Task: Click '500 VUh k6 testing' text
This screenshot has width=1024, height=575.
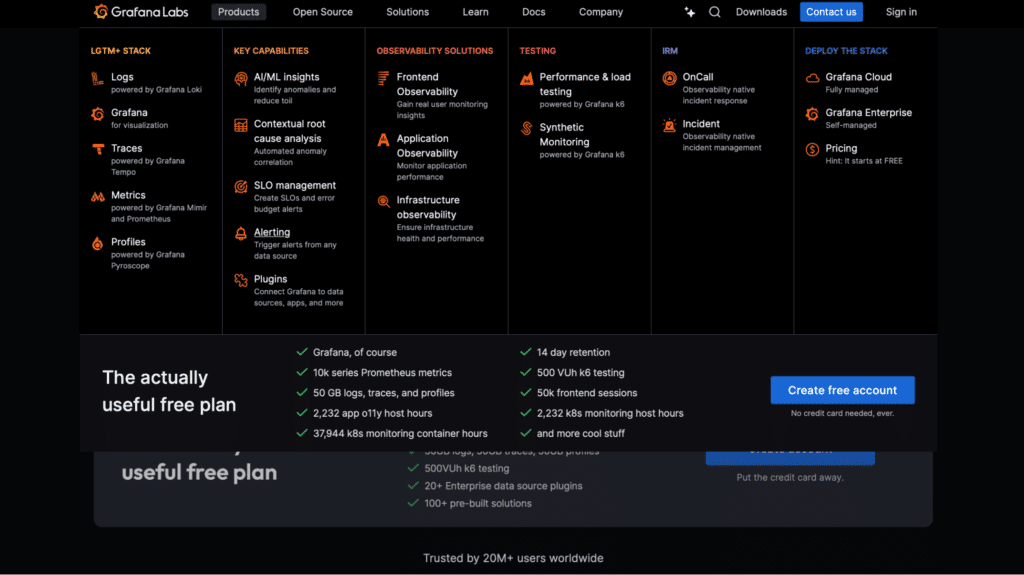Action: tap(581, 372)
